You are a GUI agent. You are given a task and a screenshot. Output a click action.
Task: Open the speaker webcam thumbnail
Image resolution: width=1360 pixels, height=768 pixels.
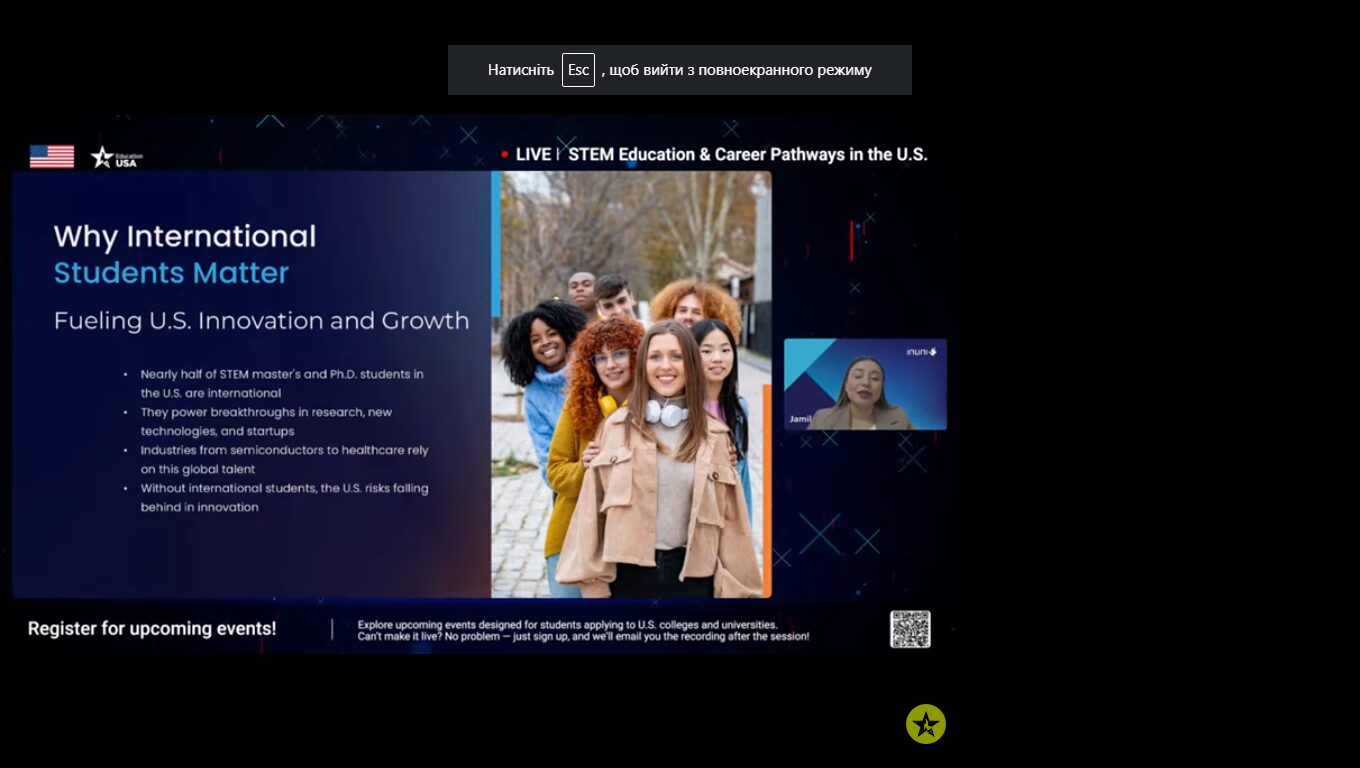(x=865, y=384)
